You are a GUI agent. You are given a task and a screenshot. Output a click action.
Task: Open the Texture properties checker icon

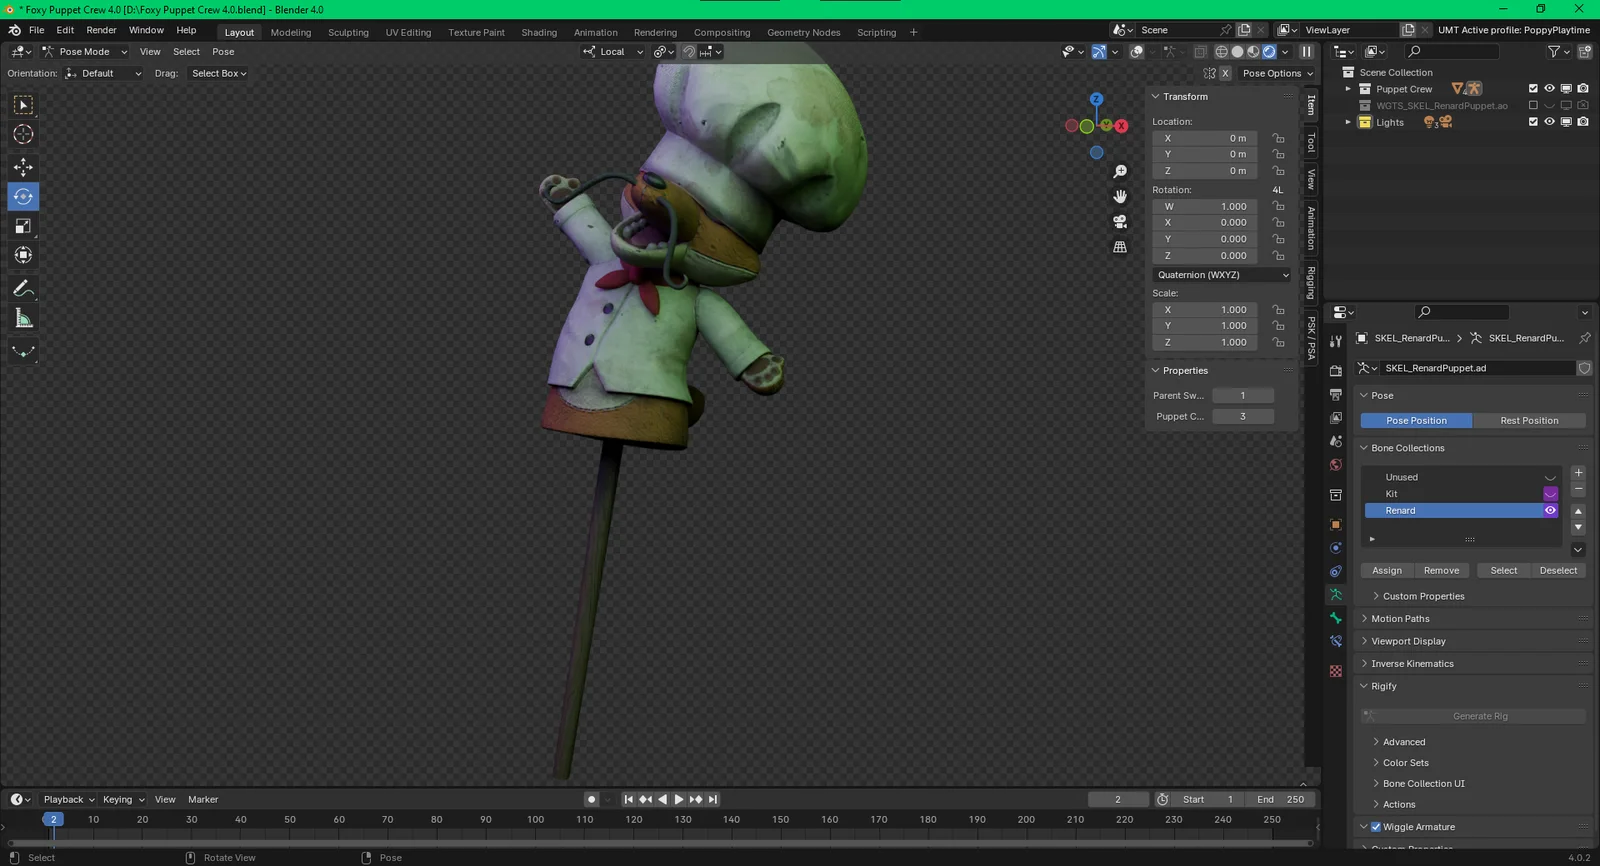pos(1336,671)
